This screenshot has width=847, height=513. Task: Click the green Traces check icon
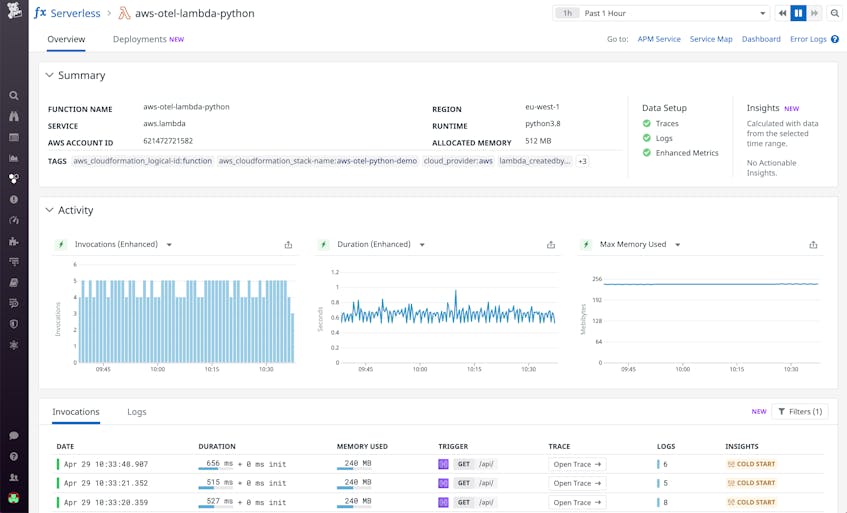[647, 123]
